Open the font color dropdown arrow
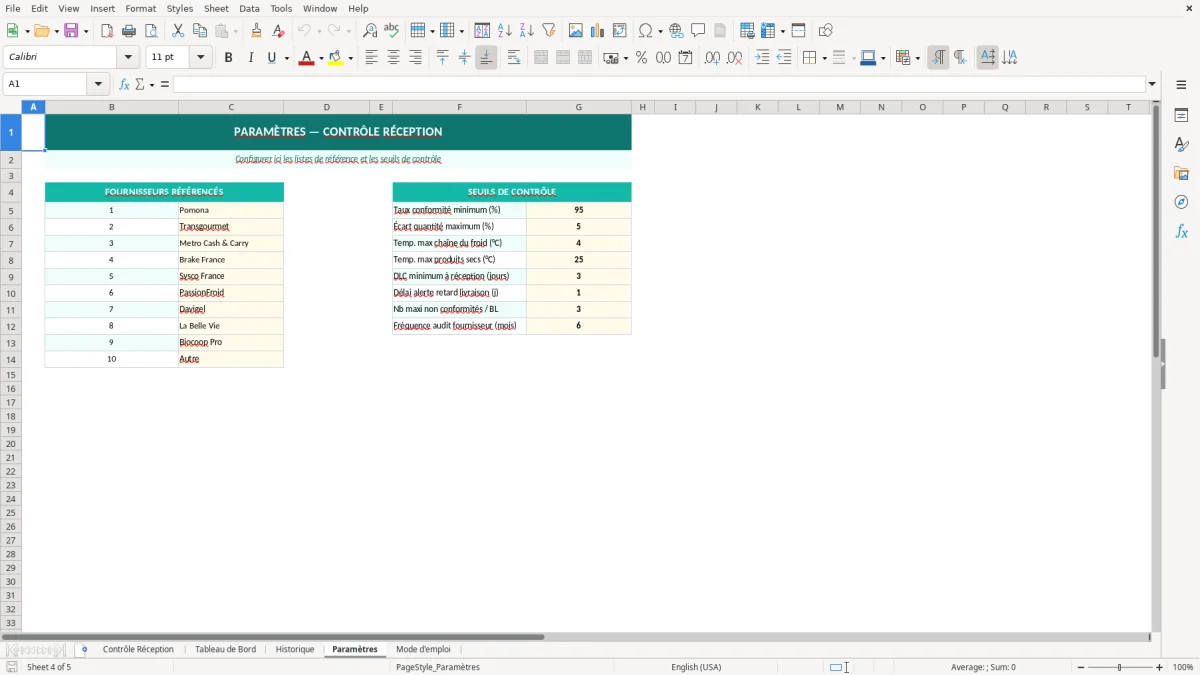 click(320, 58)
